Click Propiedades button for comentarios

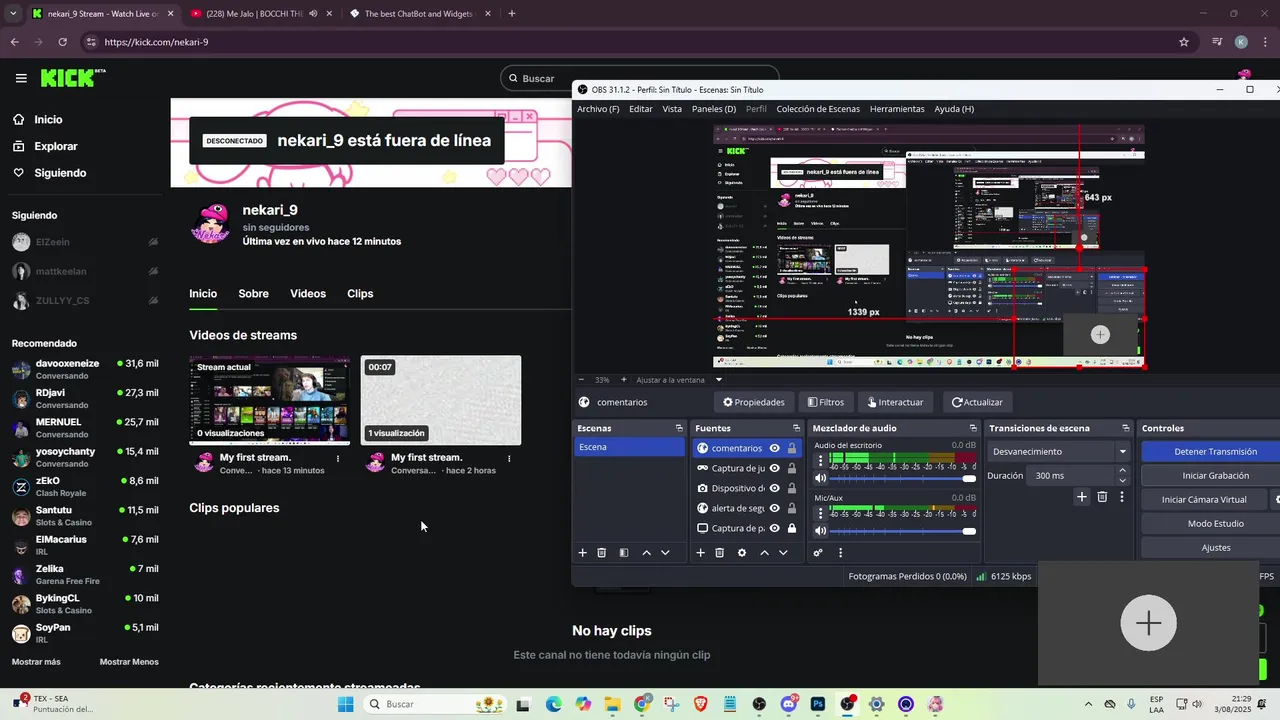click(x=754, y=402)
